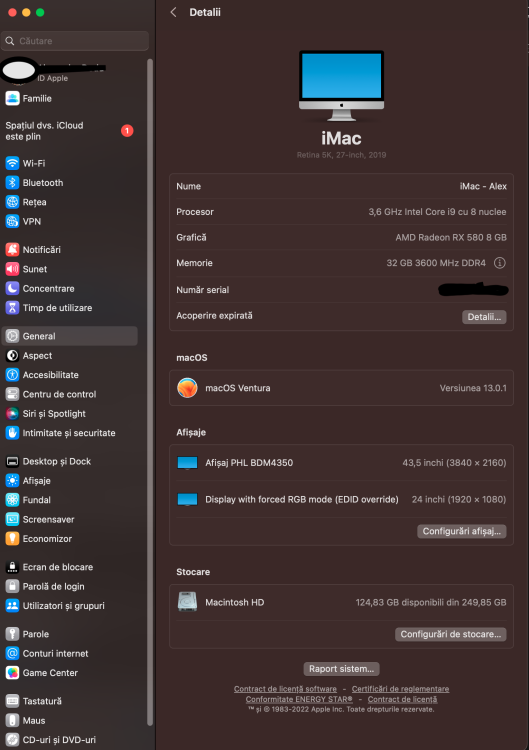Viewport: 529px width, 750px height.
Task: Open the VPN sidebar icon
Action: pos(12,221)
